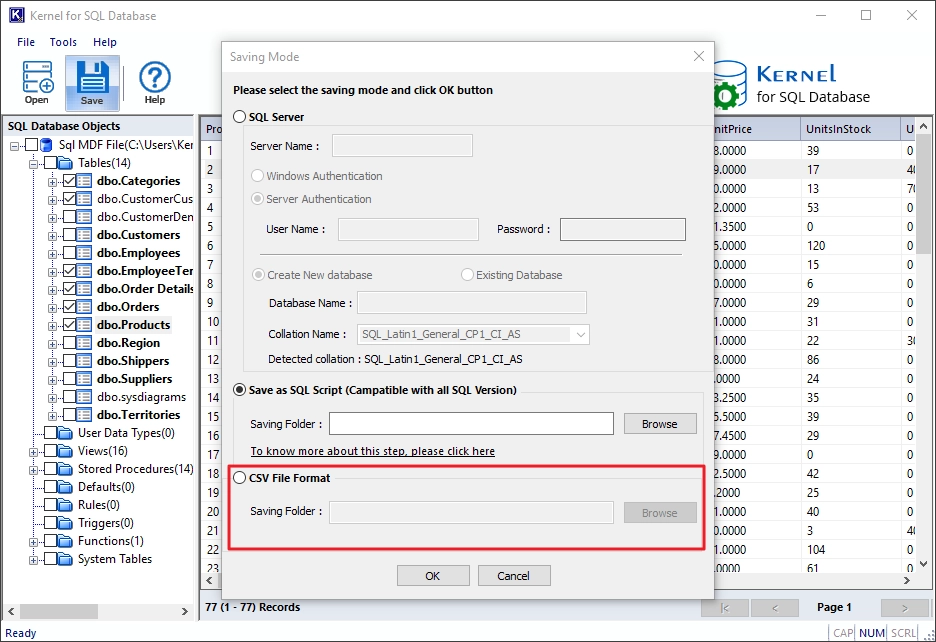This screenshot has width=936, height=642.
Task: Go to next page of records
Action: click(904, 607)
